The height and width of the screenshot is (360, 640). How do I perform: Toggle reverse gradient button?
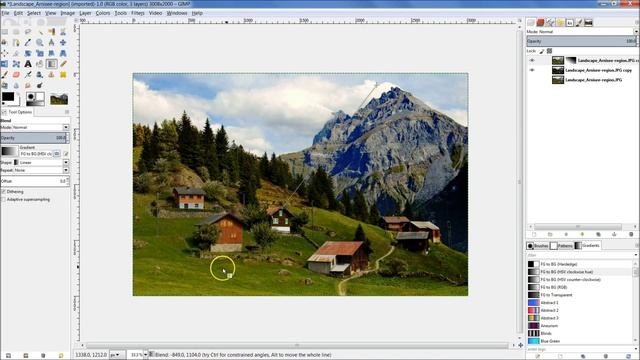tap(56, 153)
